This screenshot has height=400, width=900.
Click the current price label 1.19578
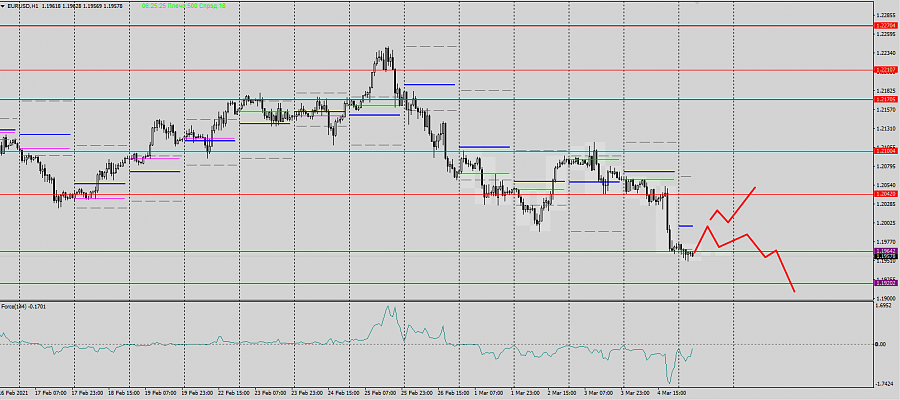coord(885,257)
